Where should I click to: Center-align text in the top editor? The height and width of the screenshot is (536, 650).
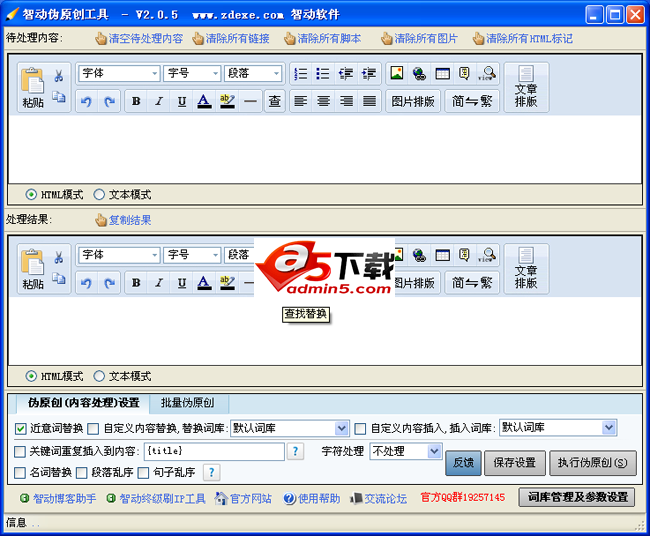pyautogui.click(x=323, y=101)
